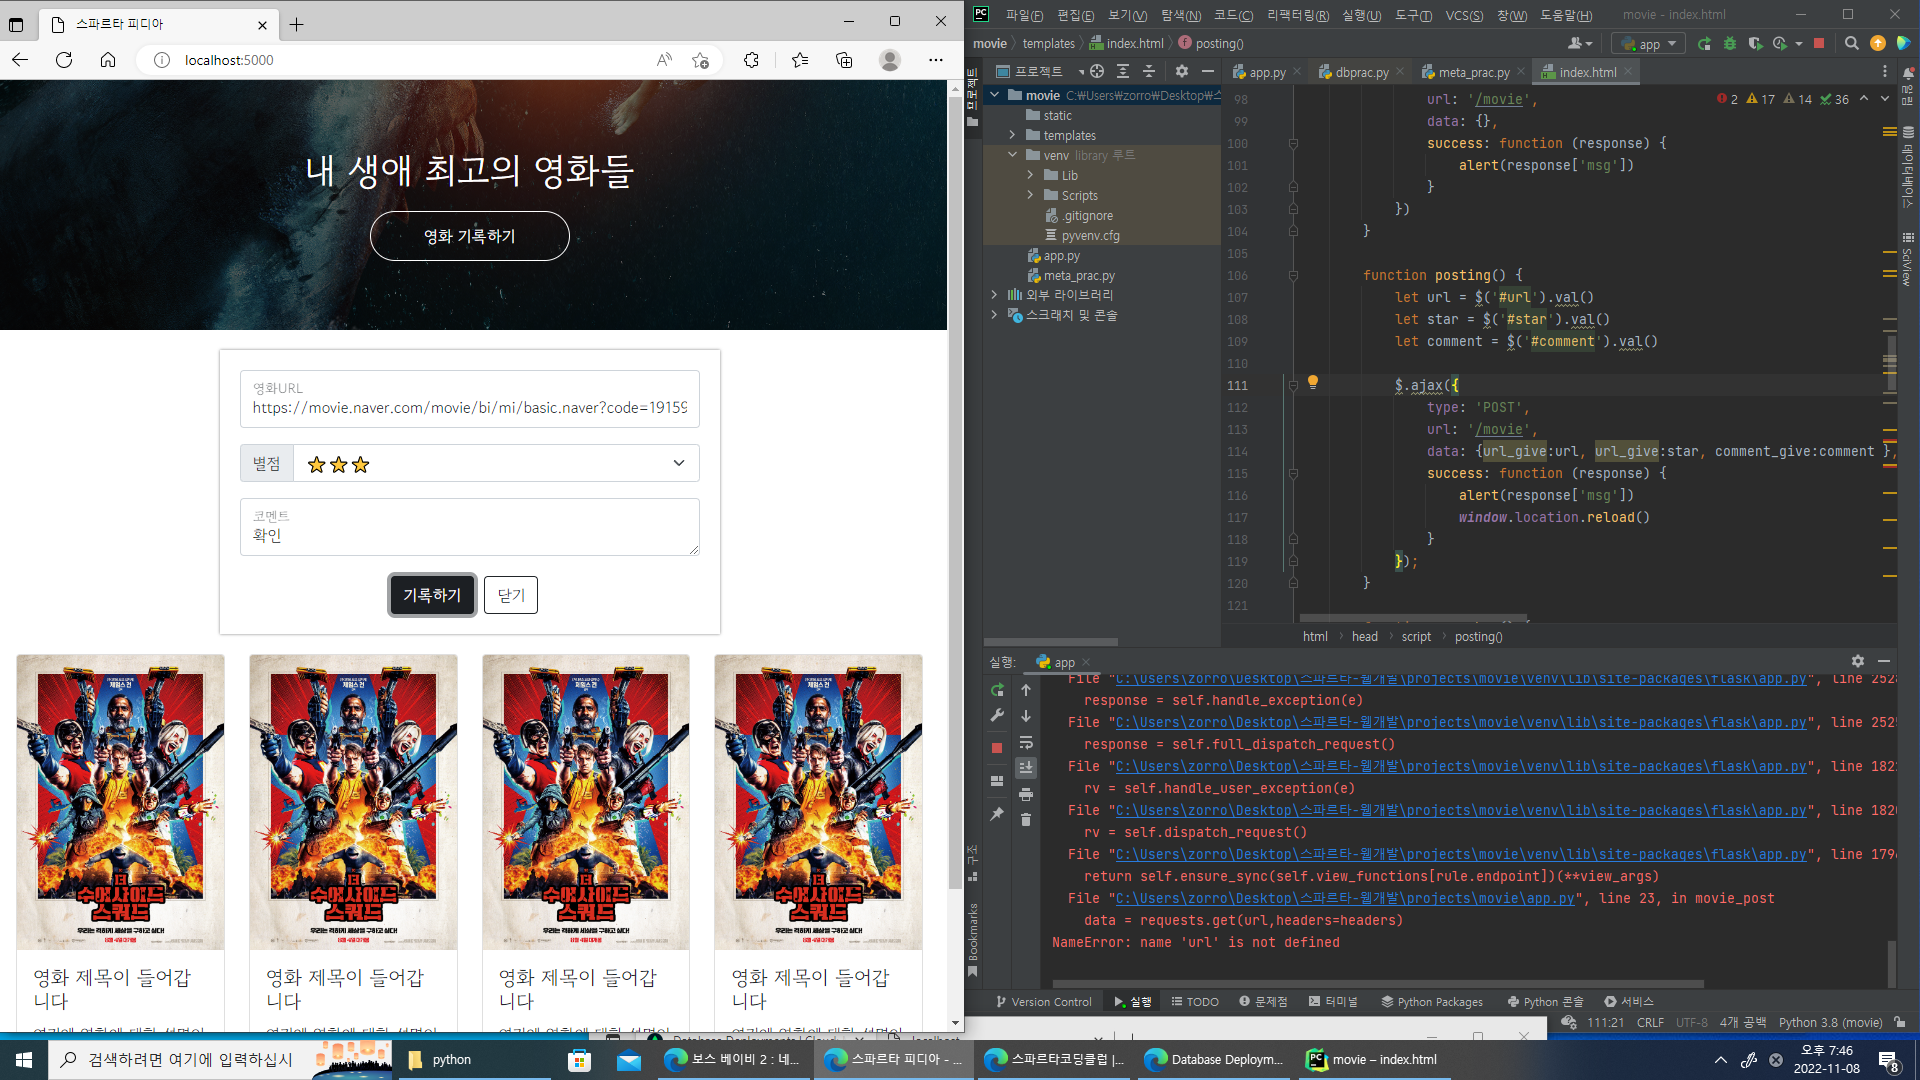Open the 리팩터링(R) menu
This screenshot has width=1920, height=1080.
tap(1298, 15)
